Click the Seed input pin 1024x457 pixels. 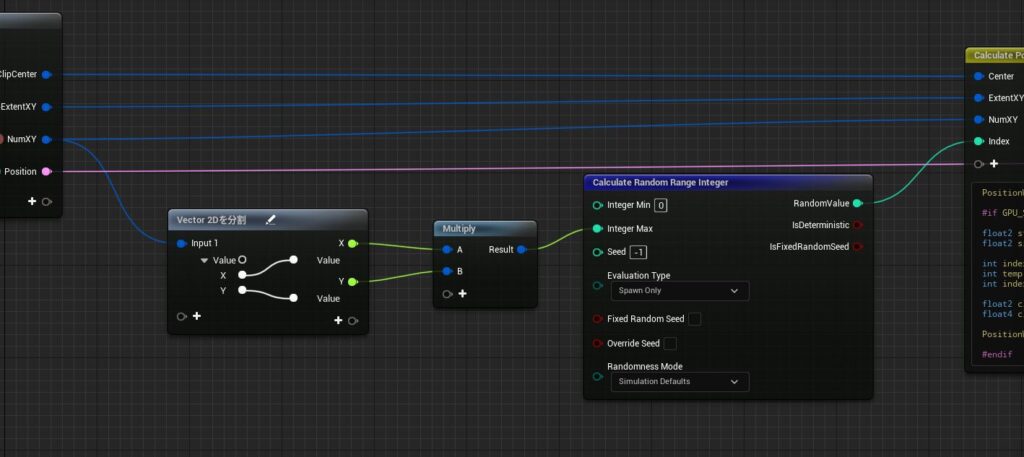point(597,252)
